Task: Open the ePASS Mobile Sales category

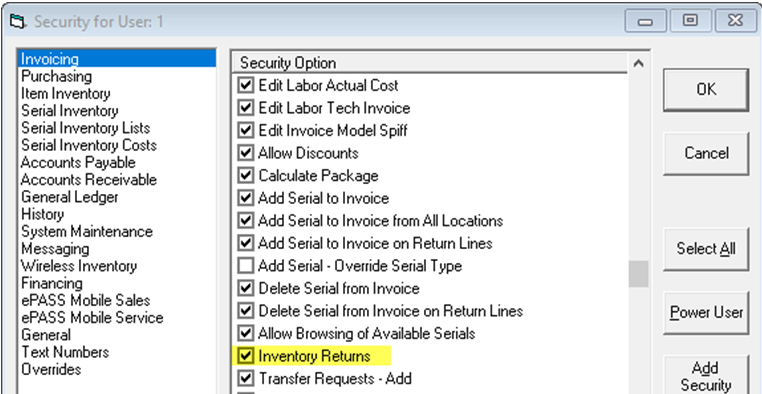Action: pos(117,300)
